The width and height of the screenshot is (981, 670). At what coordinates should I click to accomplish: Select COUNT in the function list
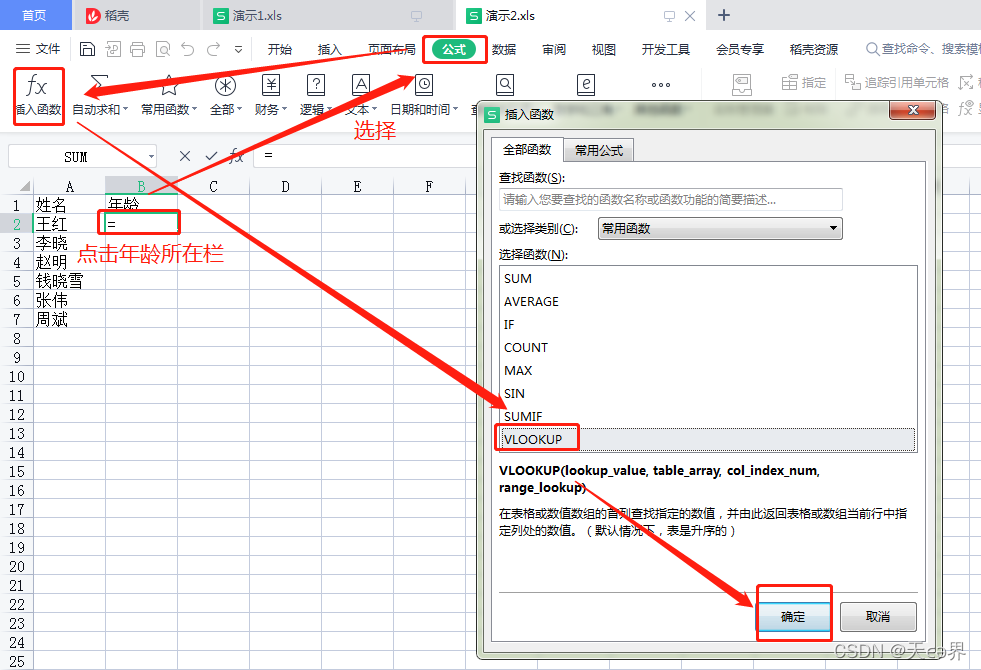click(x=708, y=347)
